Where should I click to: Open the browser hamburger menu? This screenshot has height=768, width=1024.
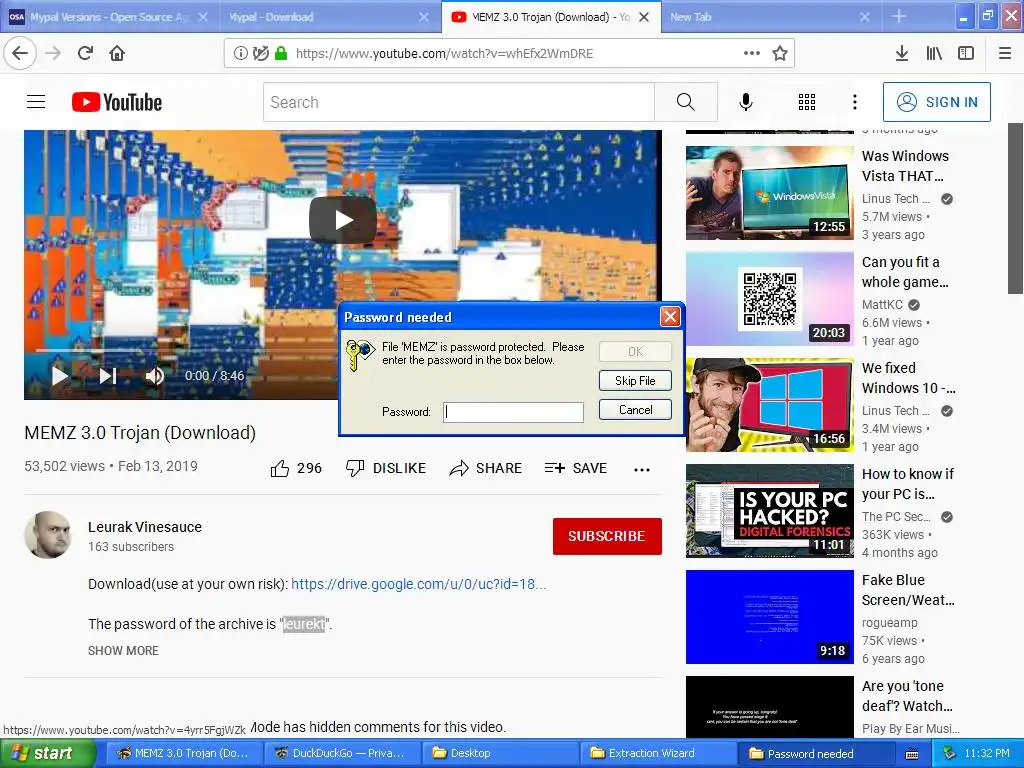point(1005,53)
